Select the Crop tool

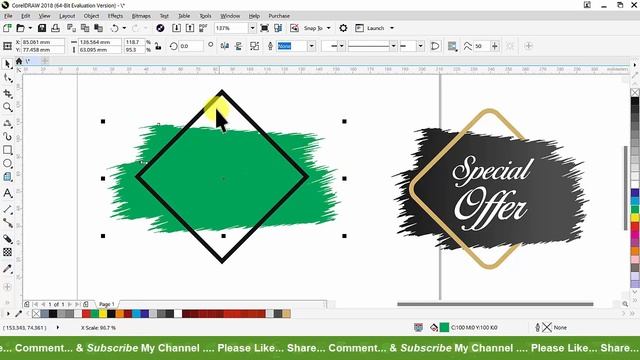(x=7, y=93)
